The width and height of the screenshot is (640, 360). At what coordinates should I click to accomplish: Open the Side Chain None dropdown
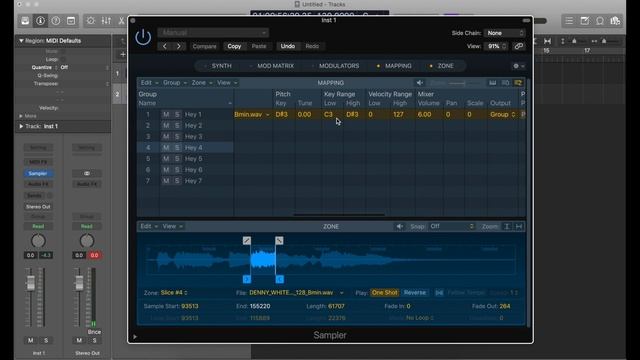point(504,33)
